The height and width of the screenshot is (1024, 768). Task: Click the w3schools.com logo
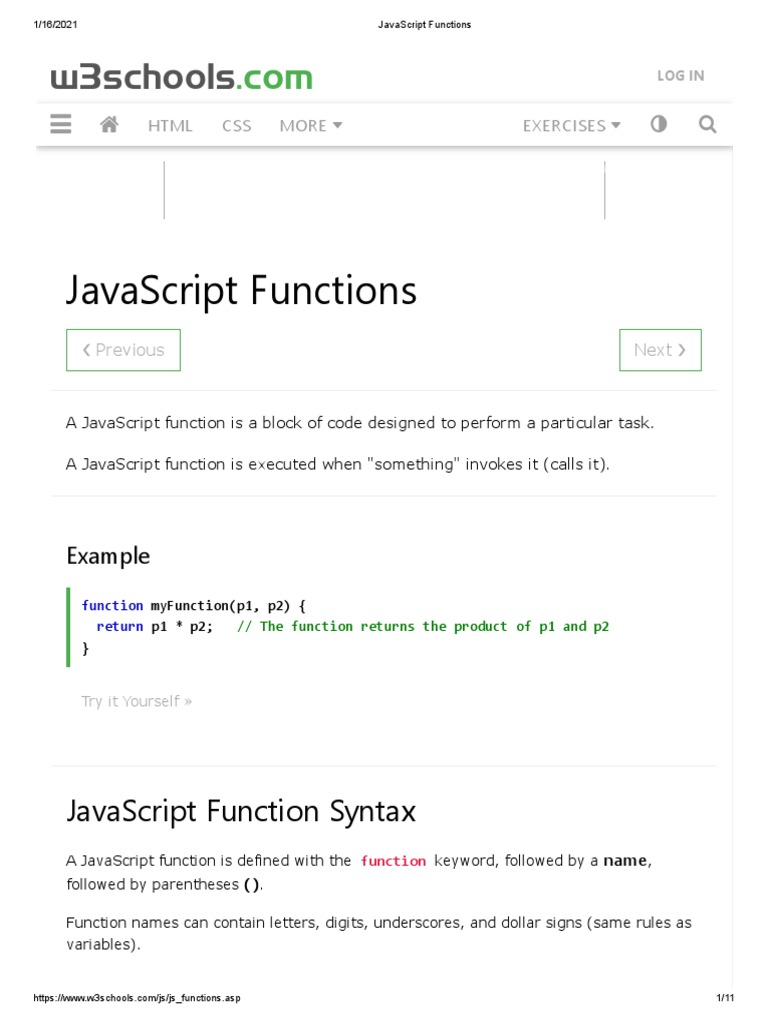(x=182, y=77)
